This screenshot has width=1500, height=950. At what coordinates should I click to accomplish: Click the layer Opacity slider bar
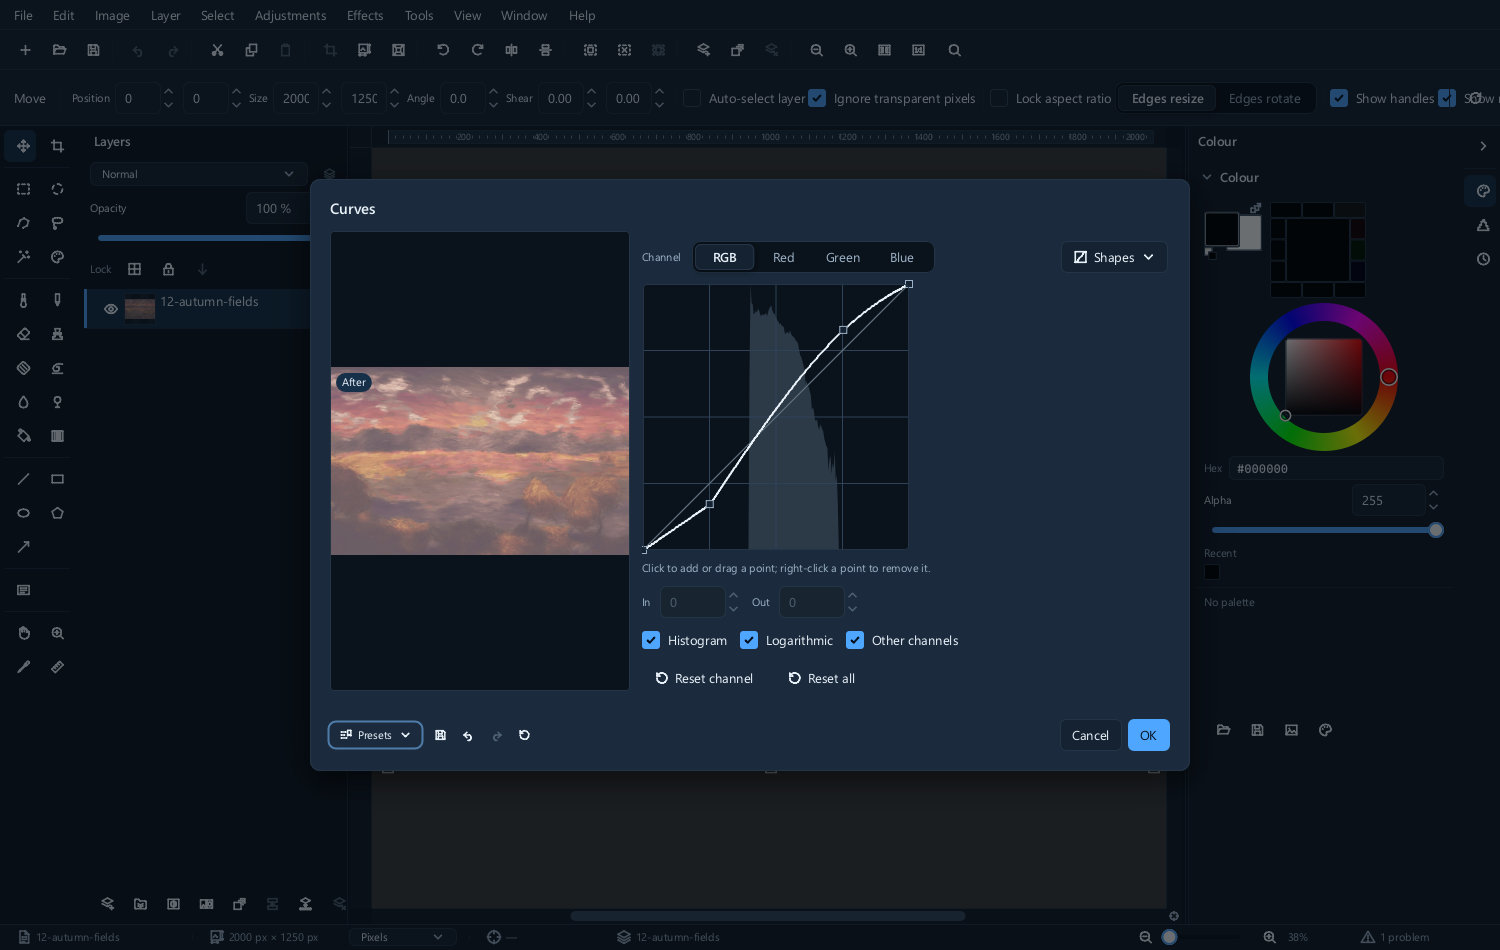(x=203, y=238)
